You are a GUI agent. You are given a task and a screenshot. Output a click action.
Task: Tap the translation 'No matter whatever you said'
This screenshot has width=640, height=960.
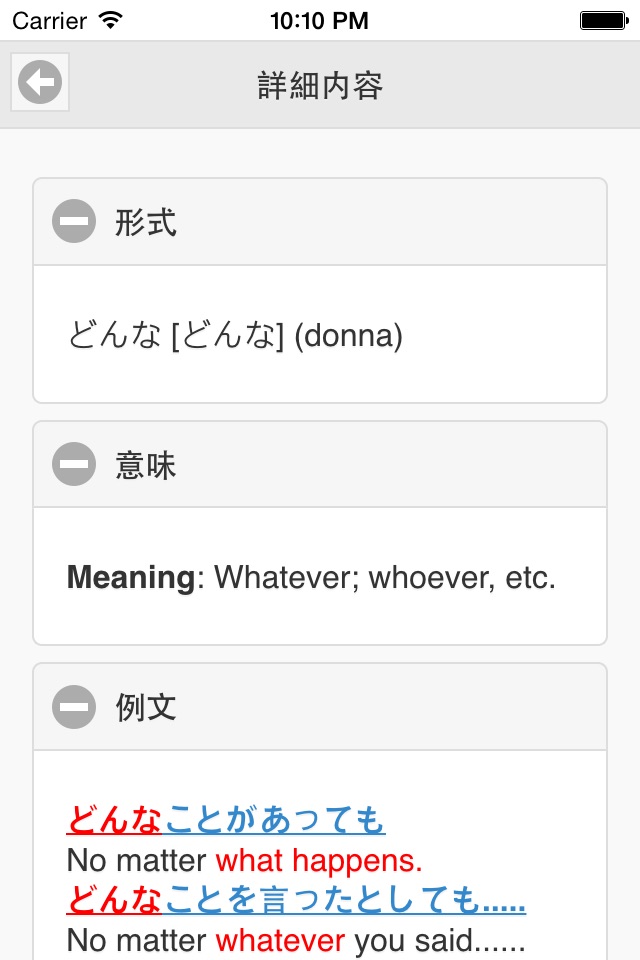pos(296,940)
